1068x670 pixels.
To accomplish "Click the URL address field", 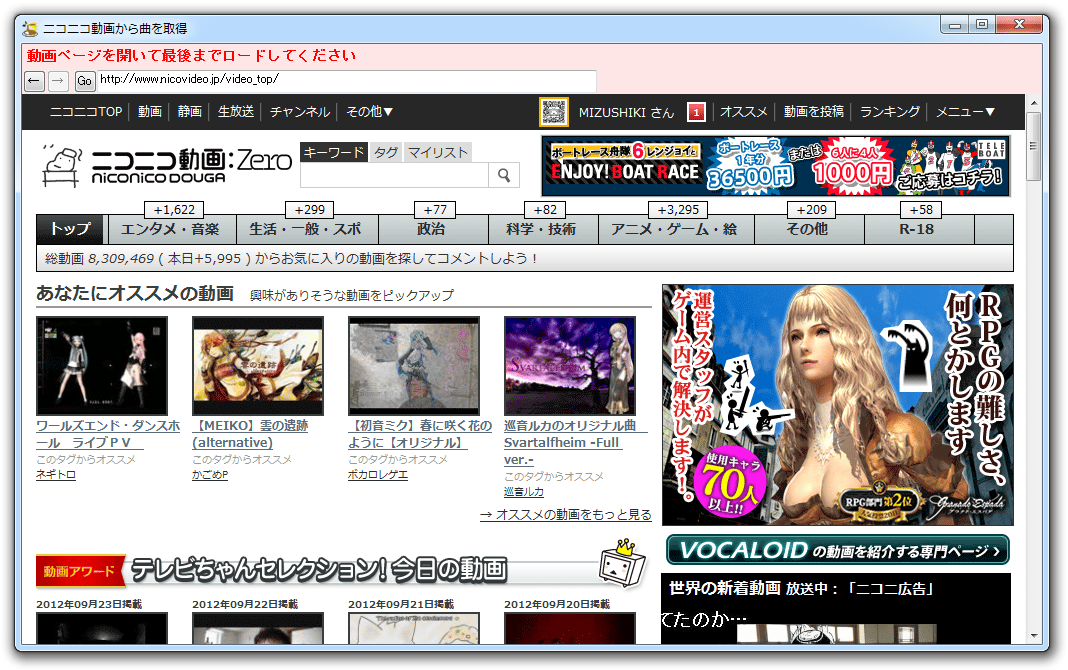I will [347, 80].
